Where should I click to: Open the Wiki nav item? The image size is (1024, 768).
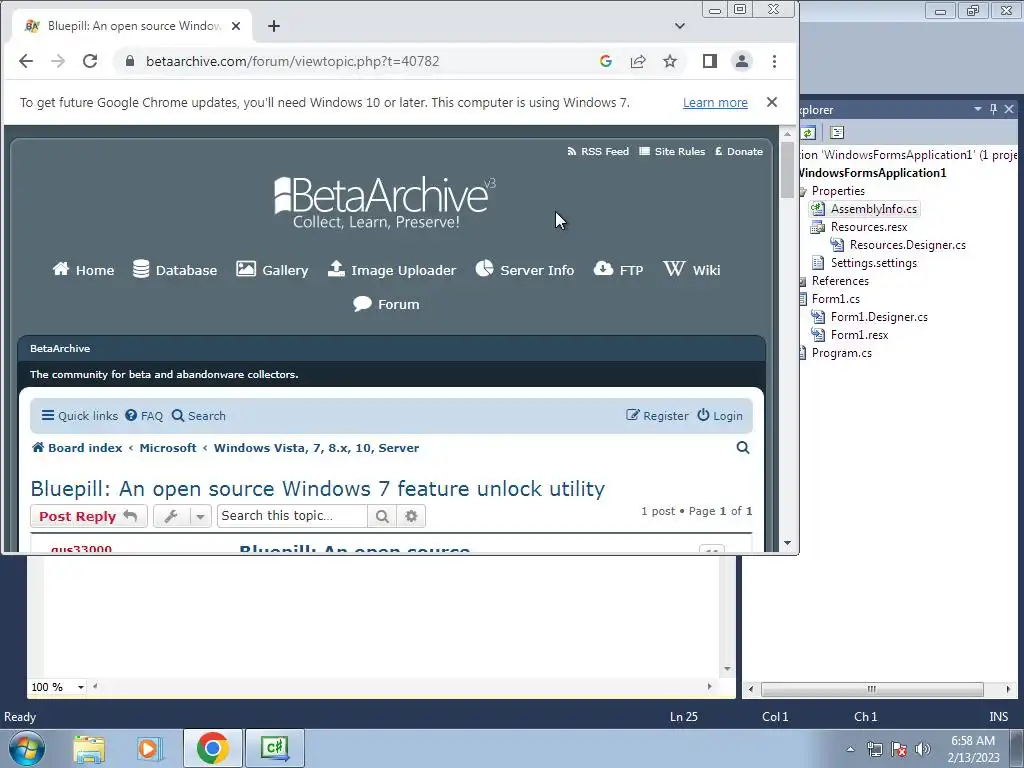tap(692, 270)
